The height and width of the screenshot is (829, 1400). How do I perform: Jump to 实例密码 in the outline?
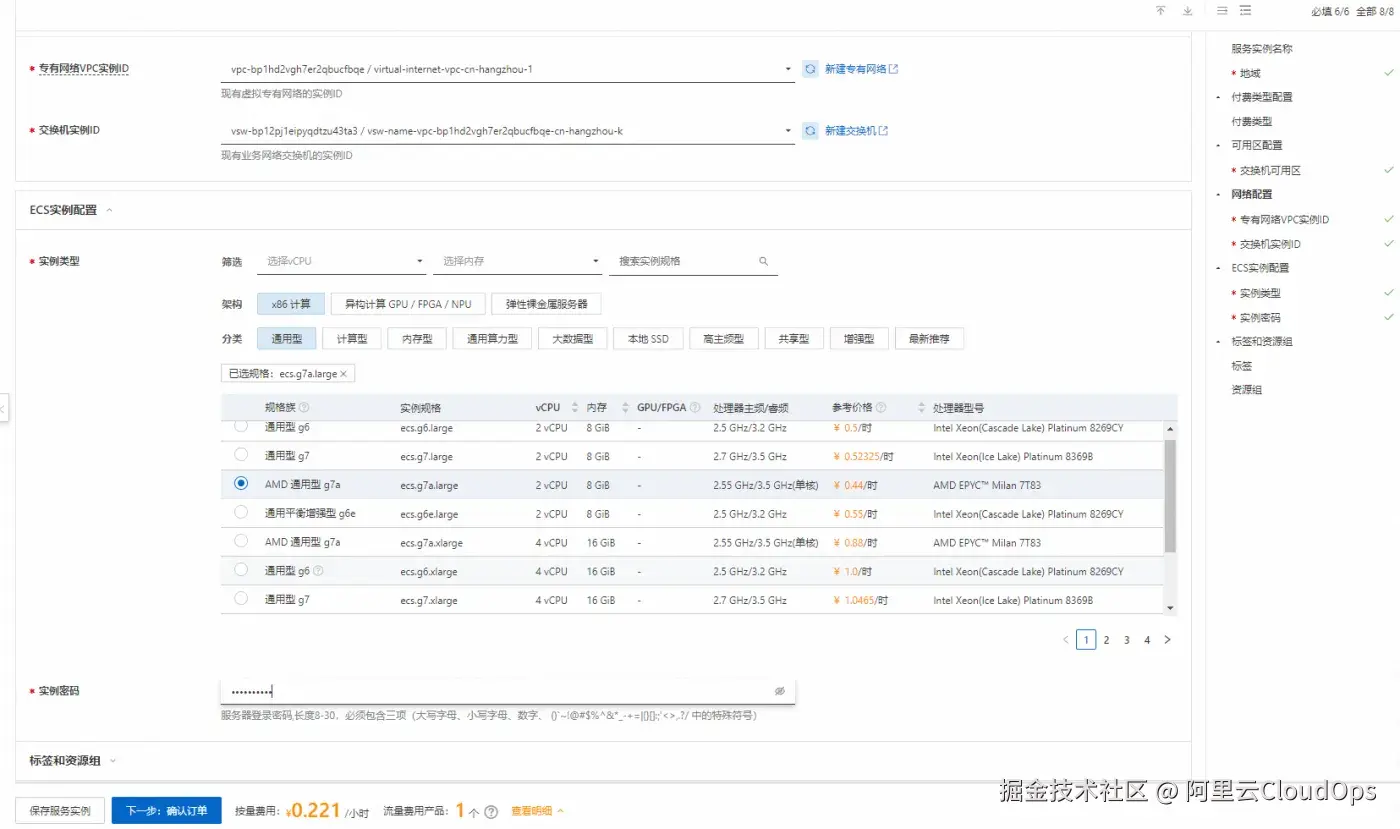click(x=1260, y=318)
